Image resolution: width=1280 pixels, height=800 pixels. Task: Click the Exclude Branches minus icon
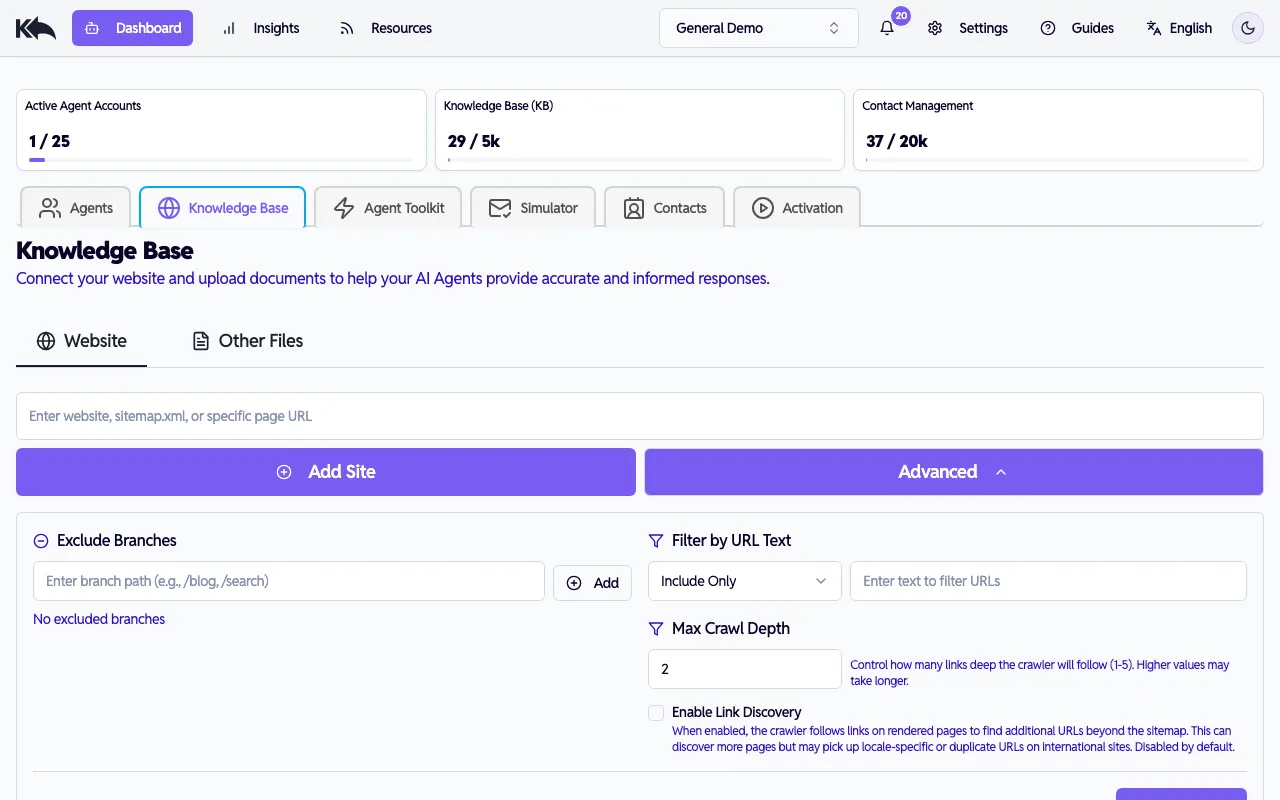(40, 540)
